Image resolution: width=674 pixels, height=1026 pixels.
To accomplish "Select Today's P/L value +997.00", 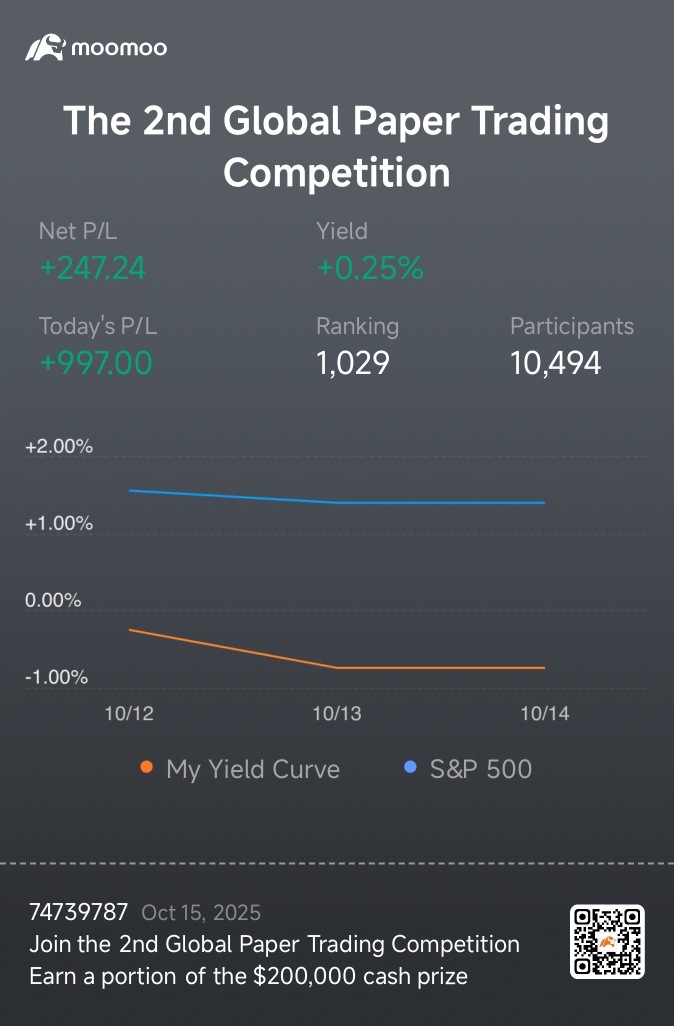I will point(96,362).
